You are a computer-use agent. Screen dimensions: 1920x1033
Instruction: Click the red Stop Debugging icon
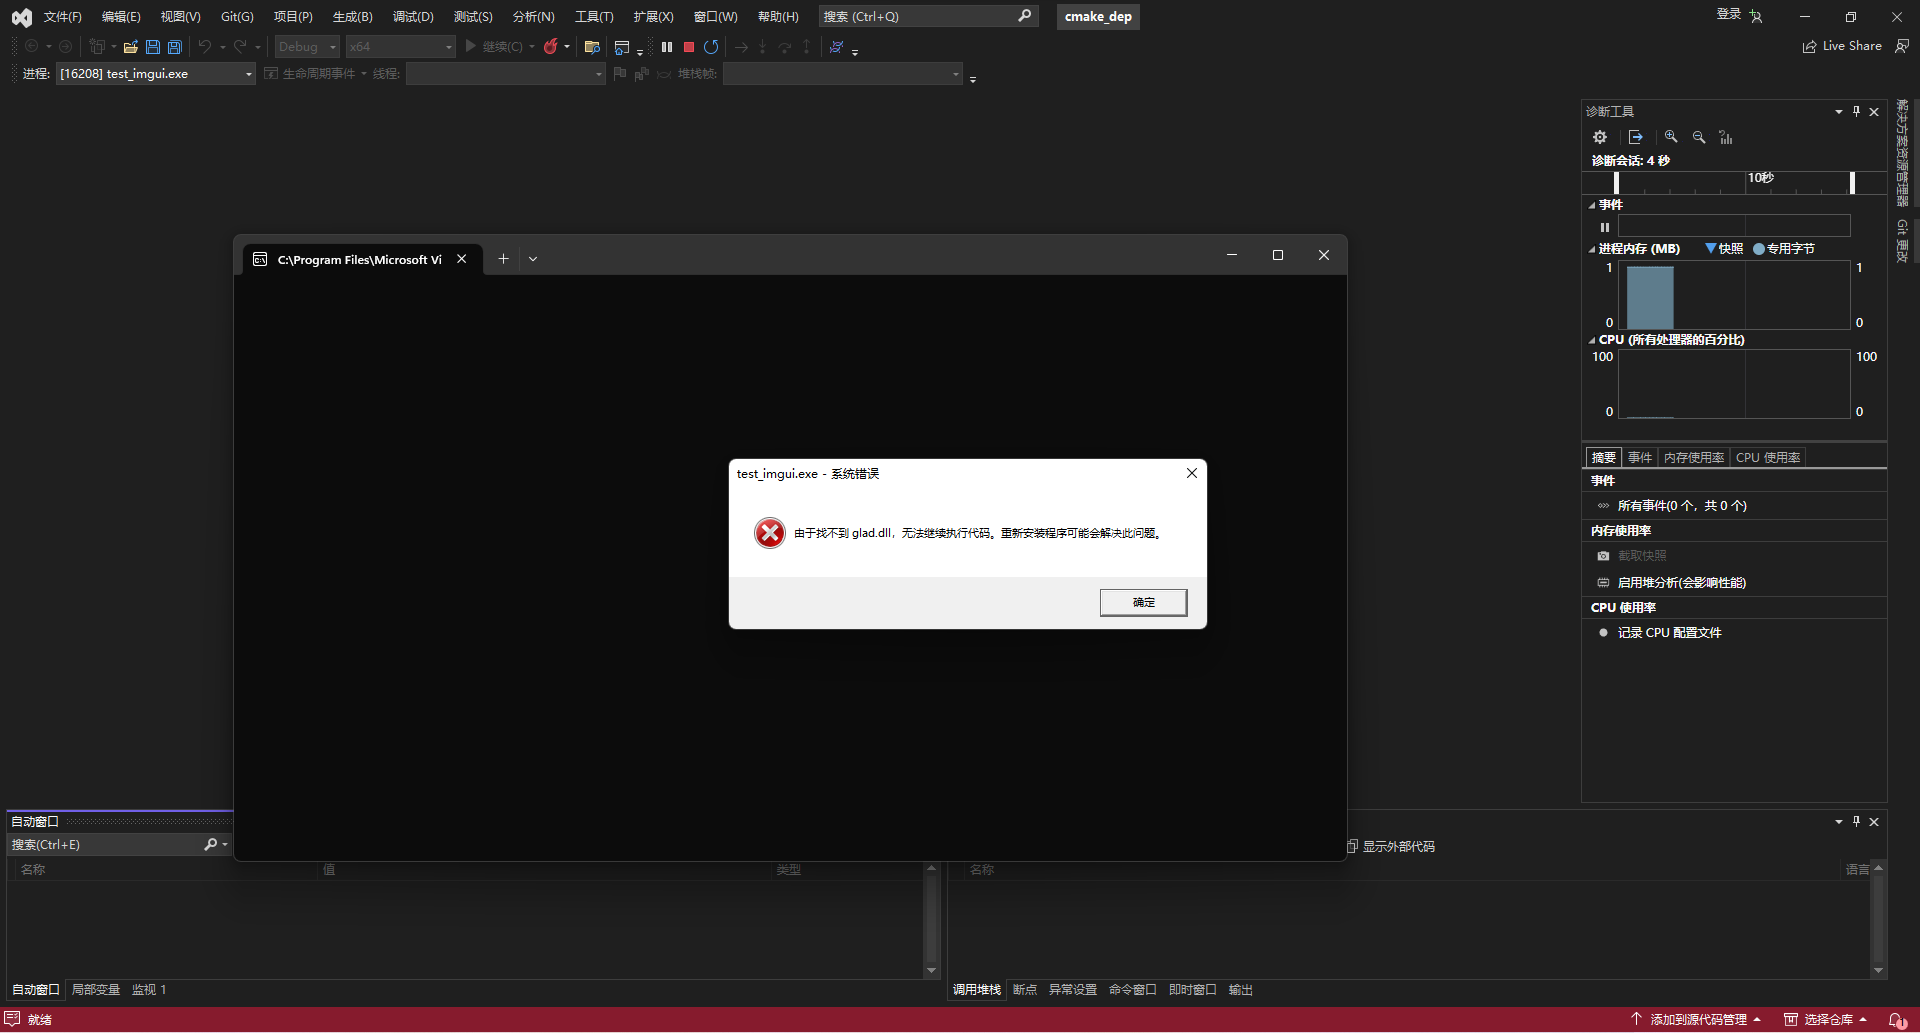[689, 47]
